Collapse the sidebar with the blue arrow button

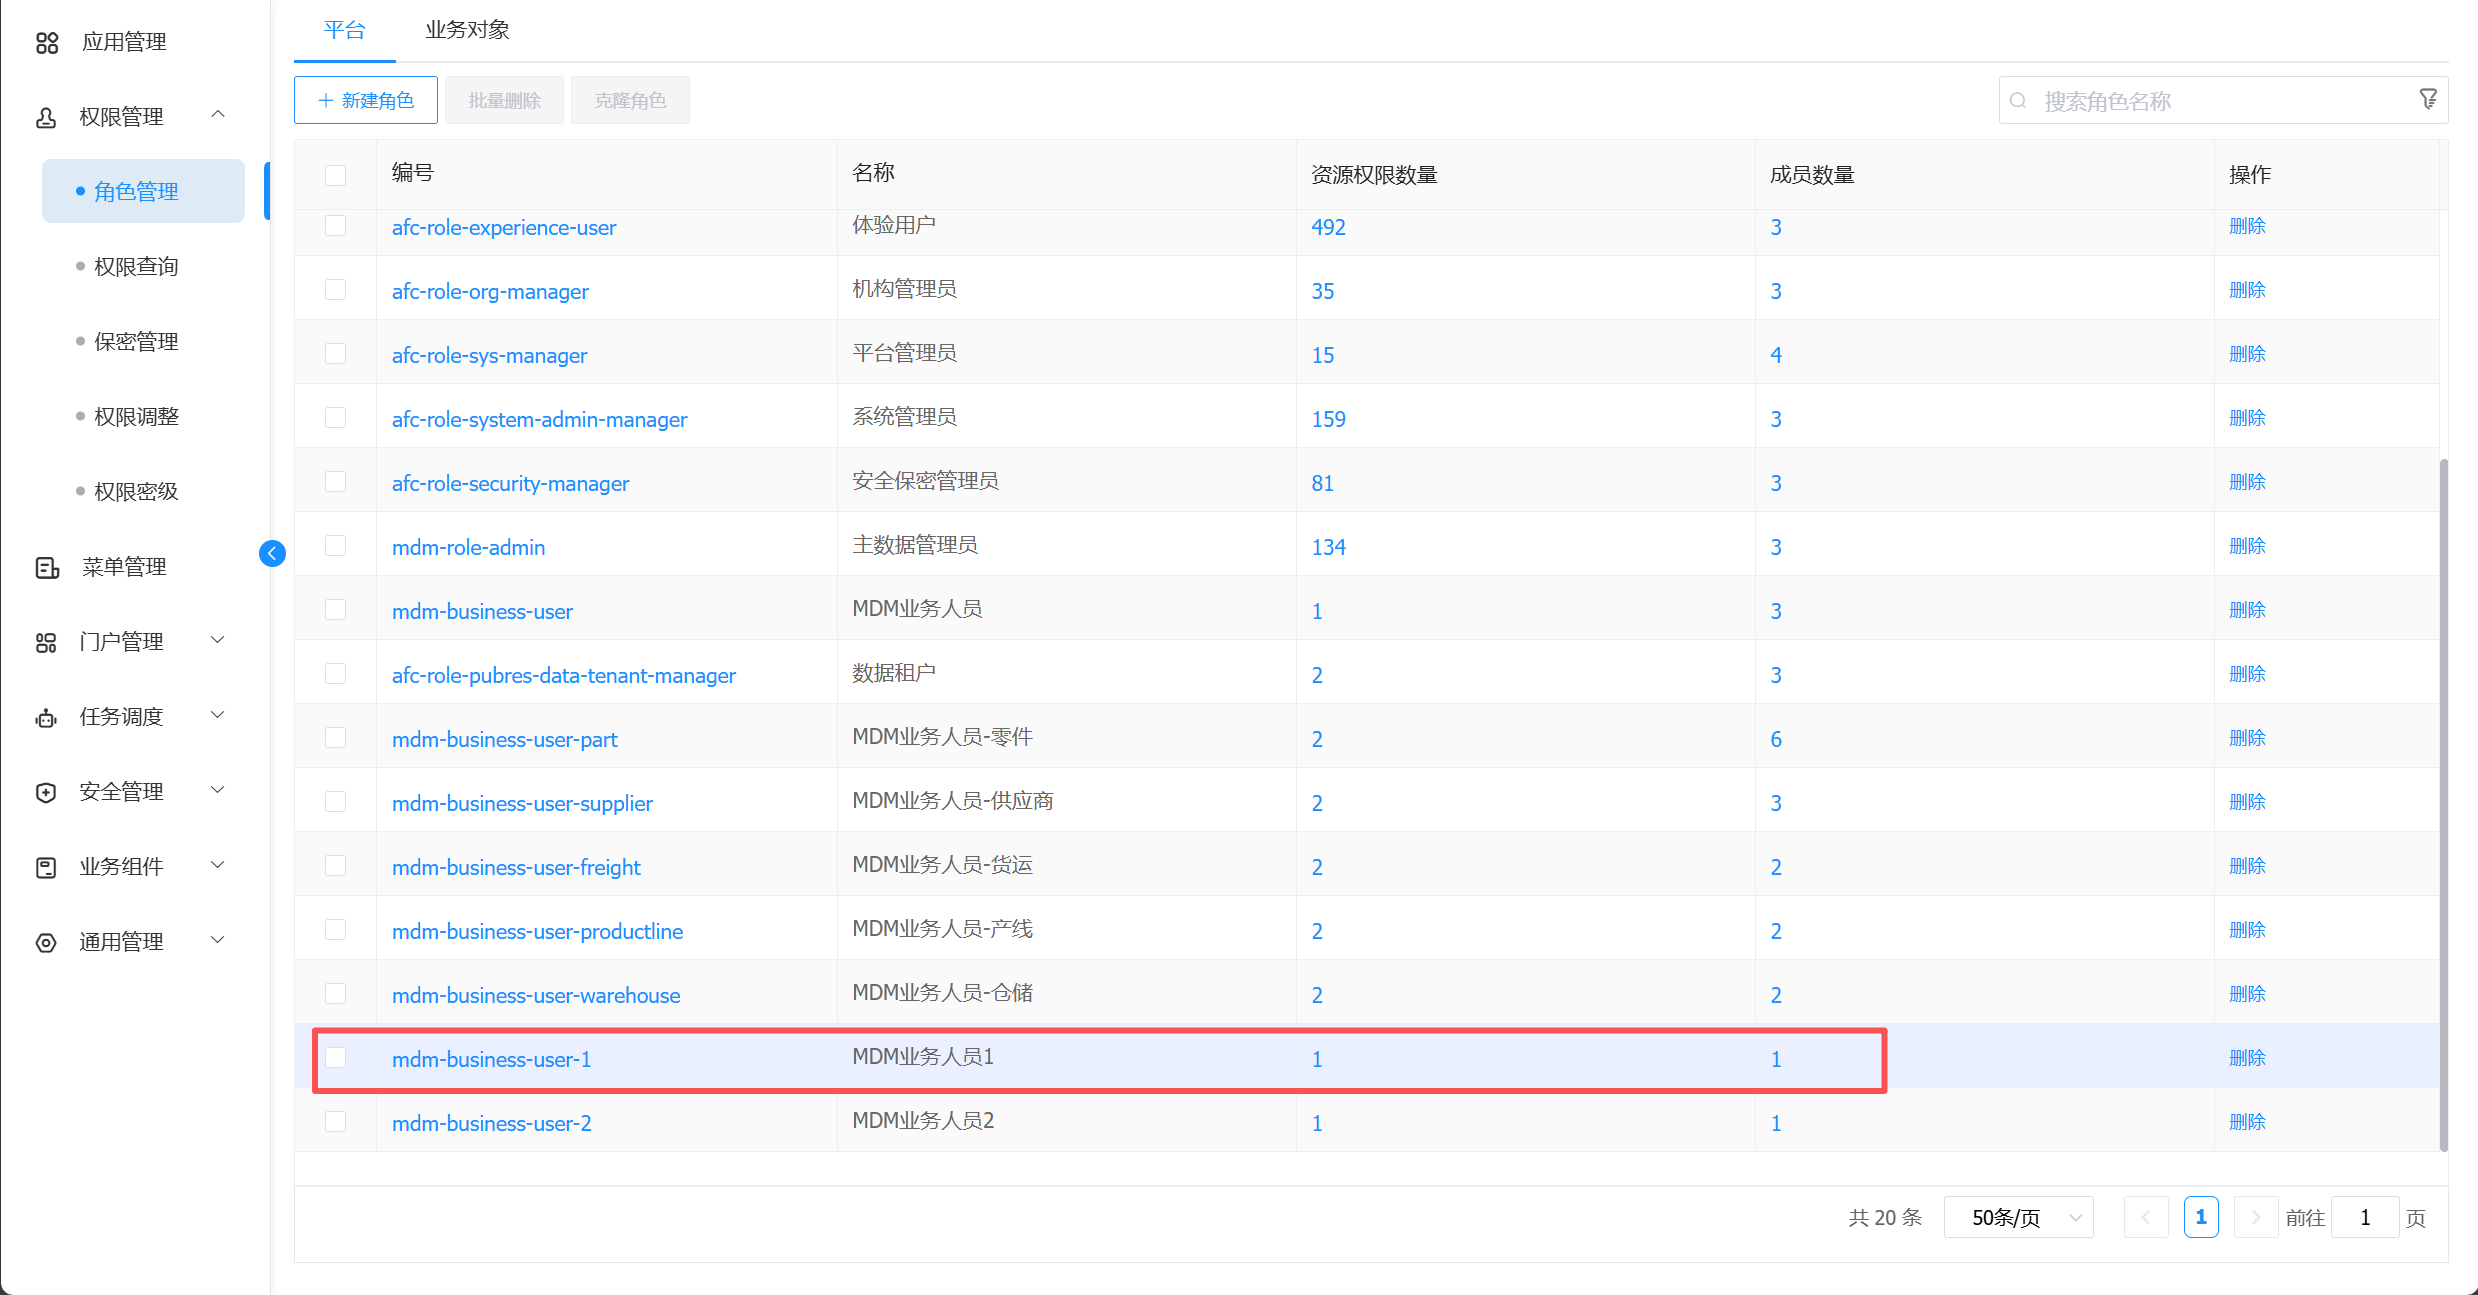pos(272,554)
